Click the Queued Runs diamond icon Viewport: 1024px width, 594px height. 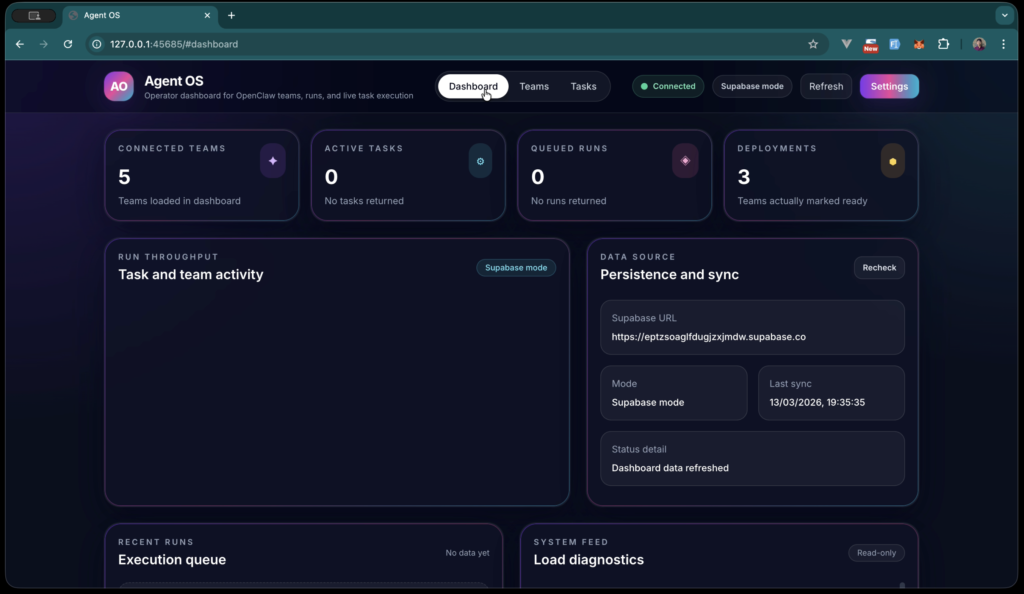[686, 161]
